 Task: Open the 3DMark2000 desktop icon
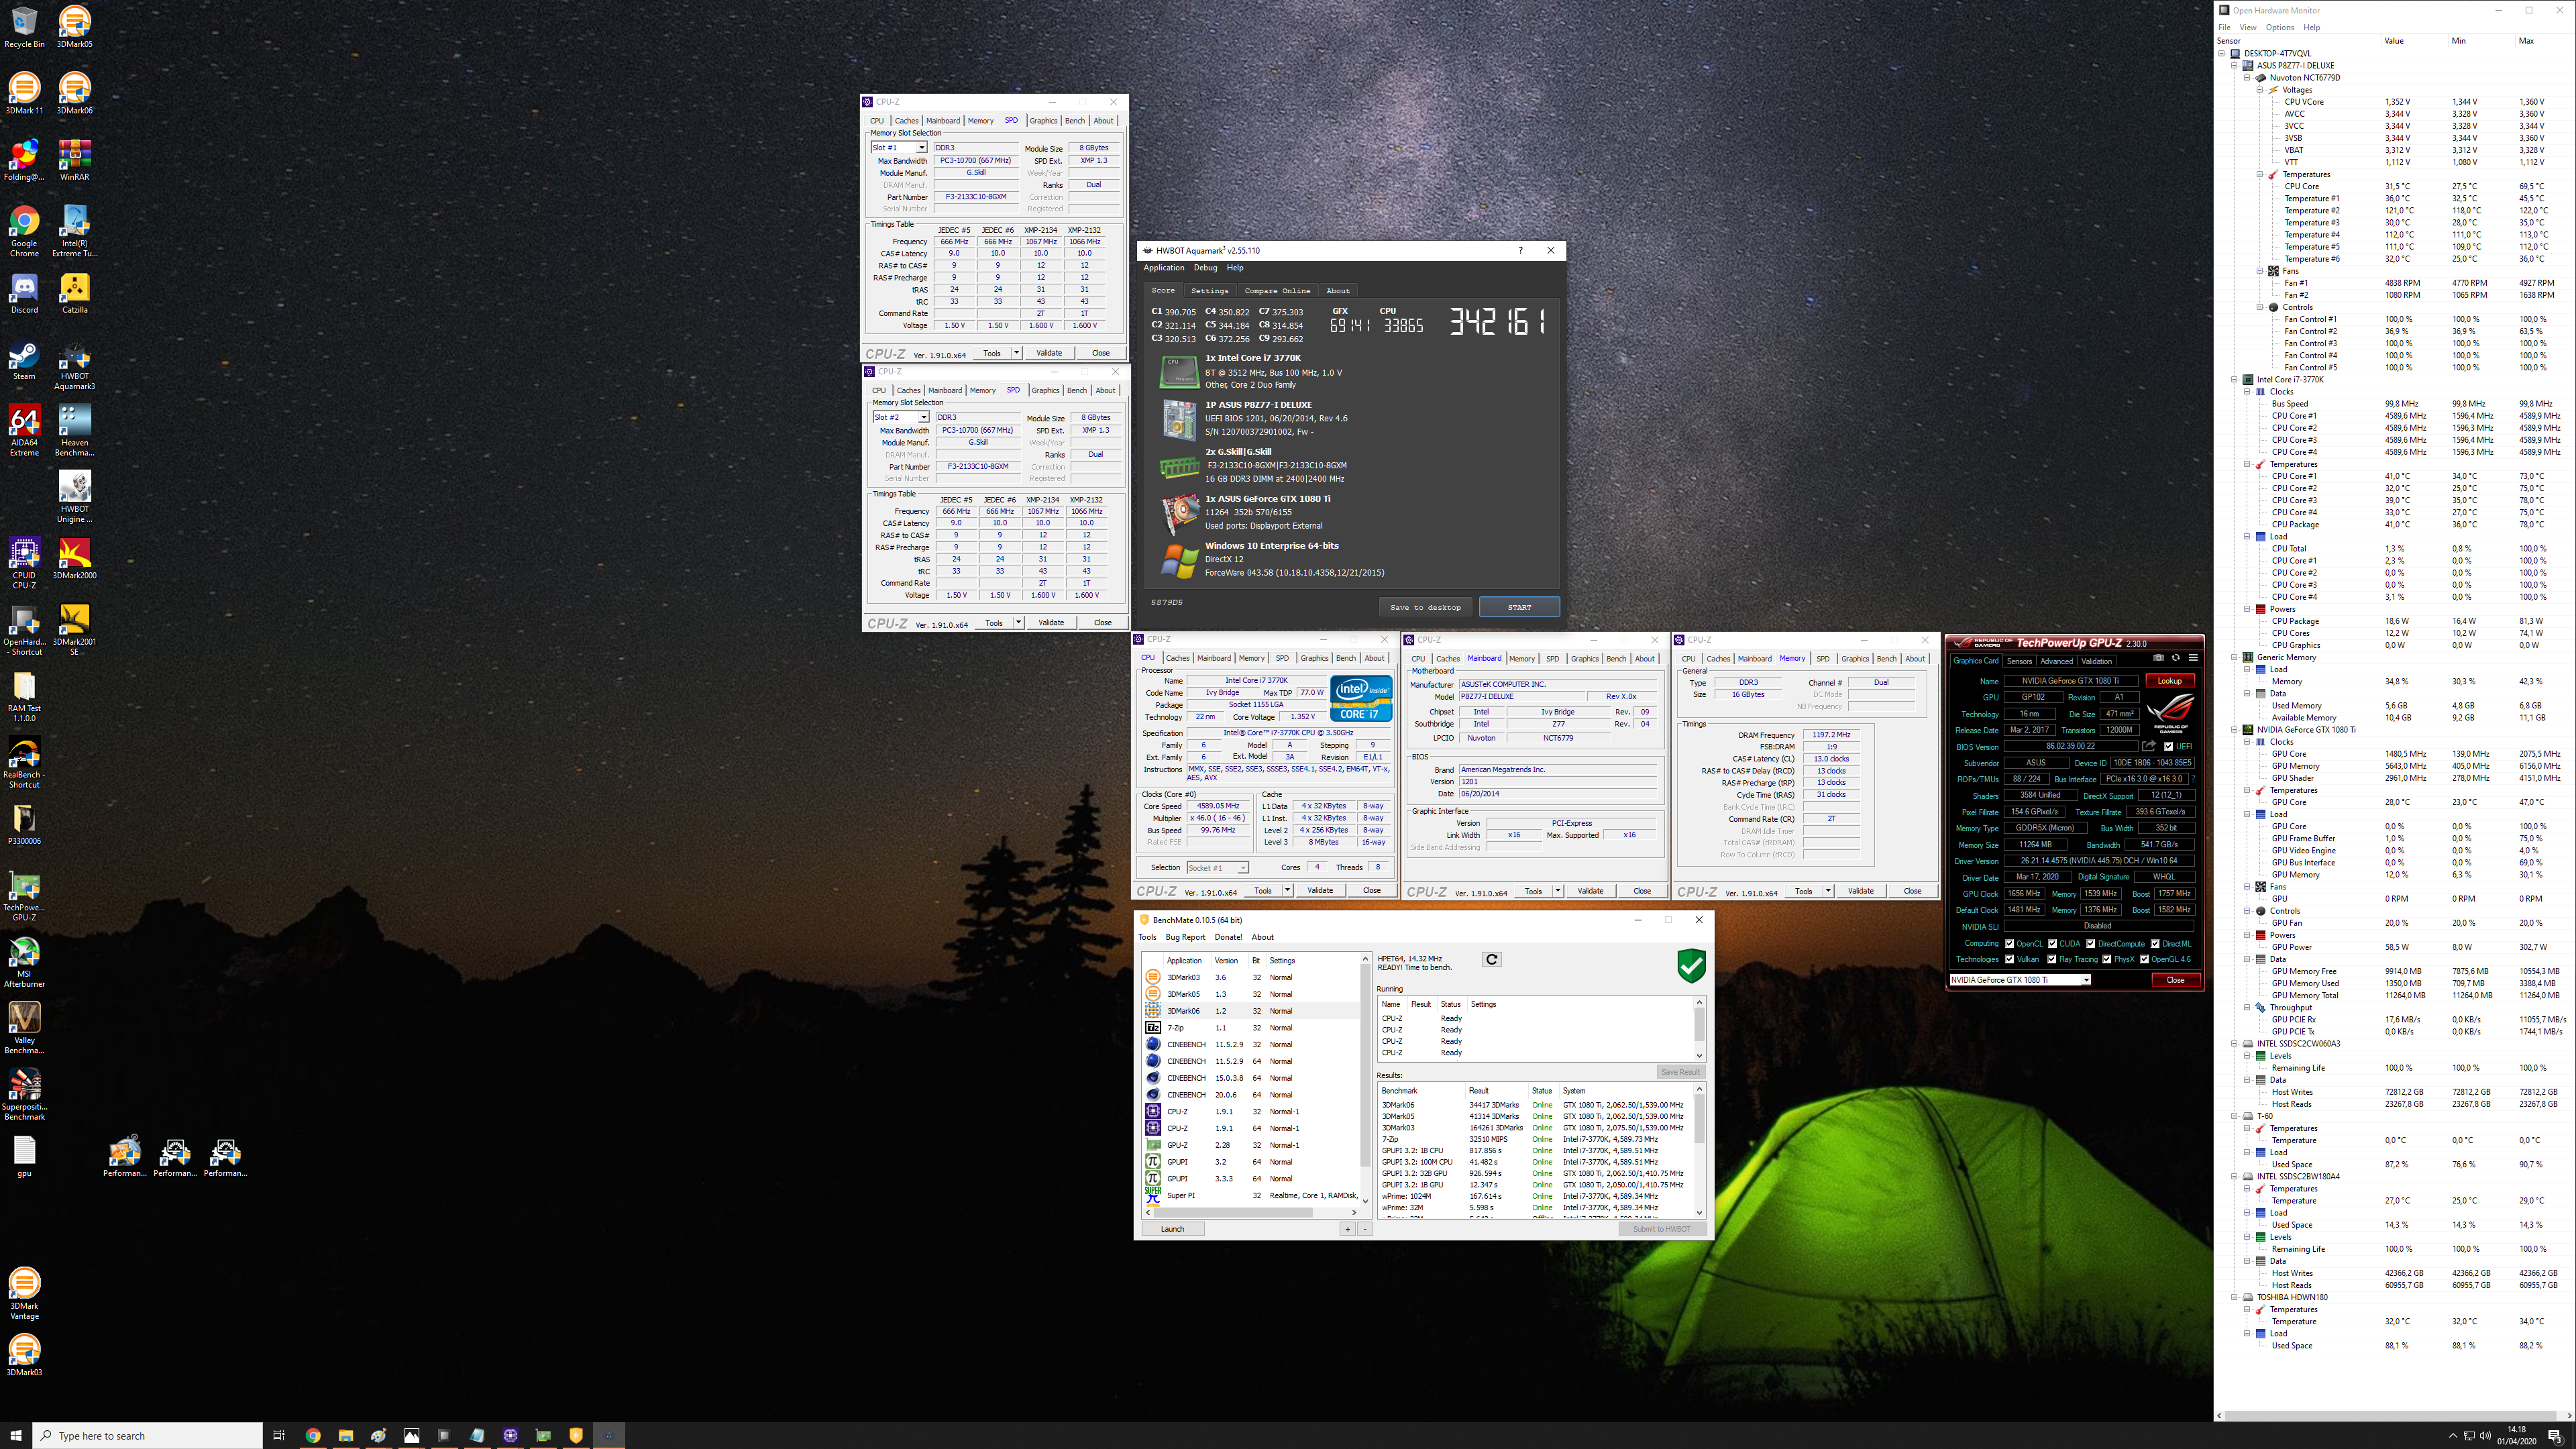74,558
